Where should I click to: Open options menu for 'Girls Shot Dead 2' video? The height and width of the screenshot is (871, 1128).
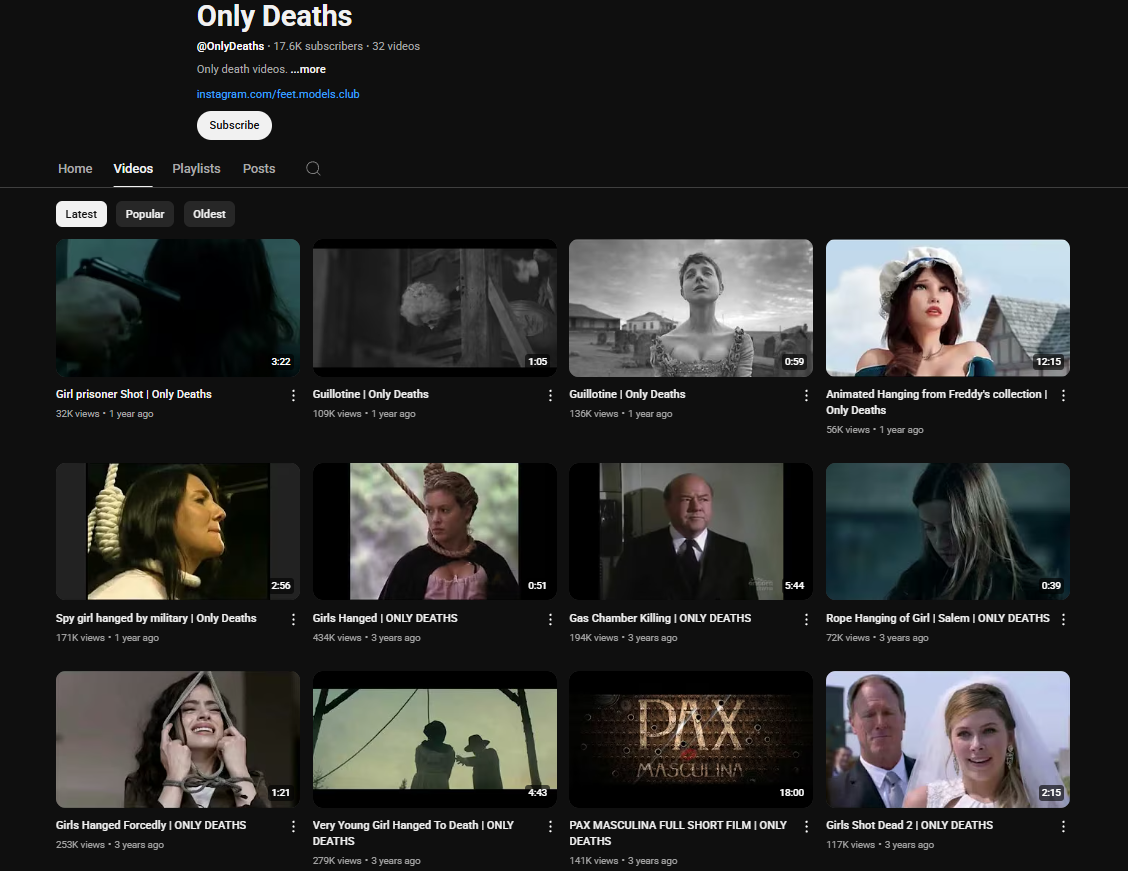coord(1063,826)
